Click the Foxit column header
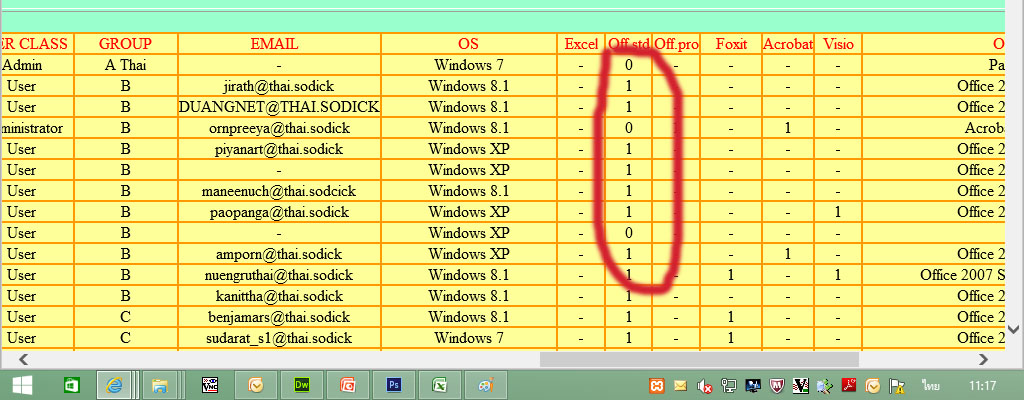Screen dimensions: 1024x400 [x=731, y=44]
